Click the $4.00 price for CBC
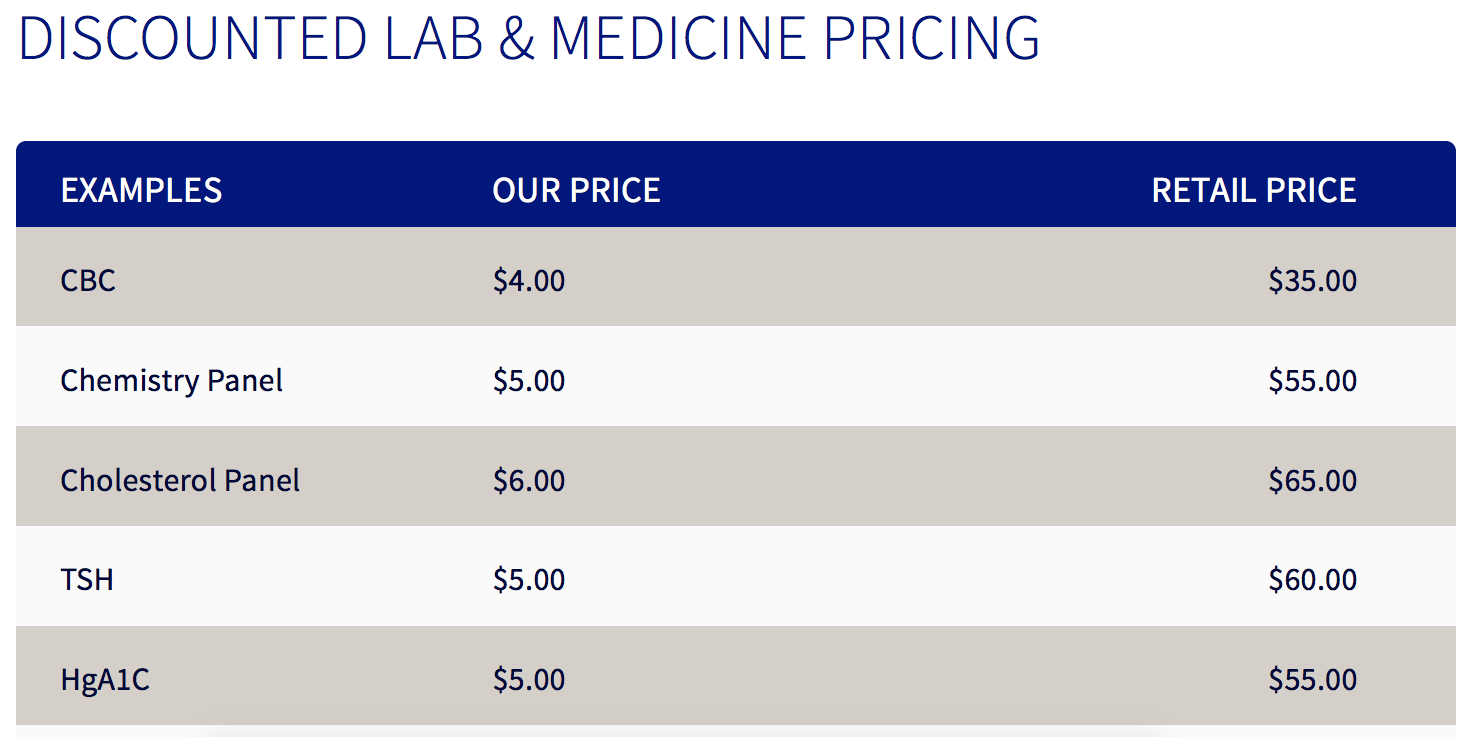Image resolution: width=1471 pixels, height=737 pixels. click(x=529, y=280)
